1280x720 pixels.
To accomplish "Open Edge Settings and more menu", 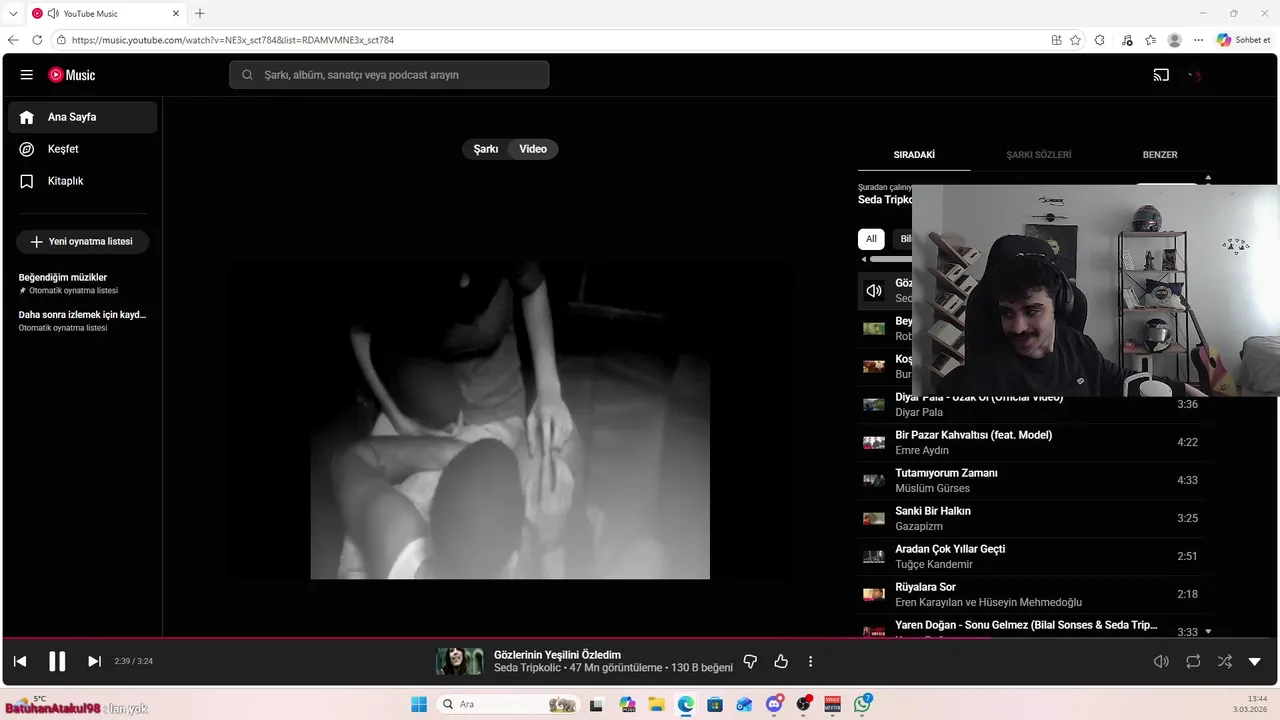I will [1199, 40].
